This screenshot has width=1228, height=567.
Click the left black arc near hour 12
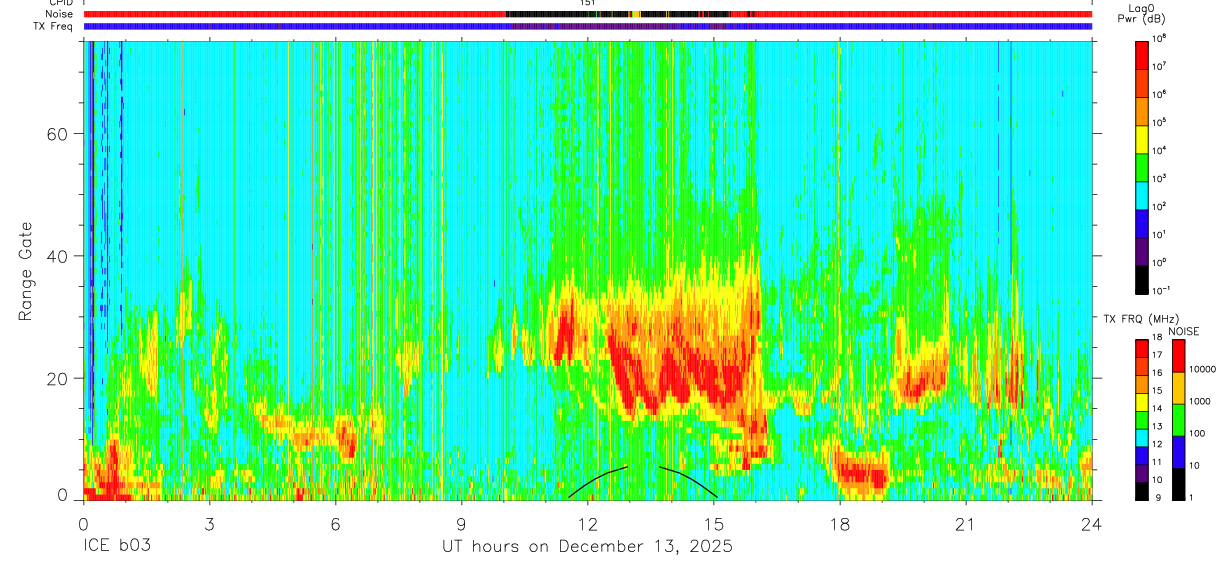click(598, 481)
